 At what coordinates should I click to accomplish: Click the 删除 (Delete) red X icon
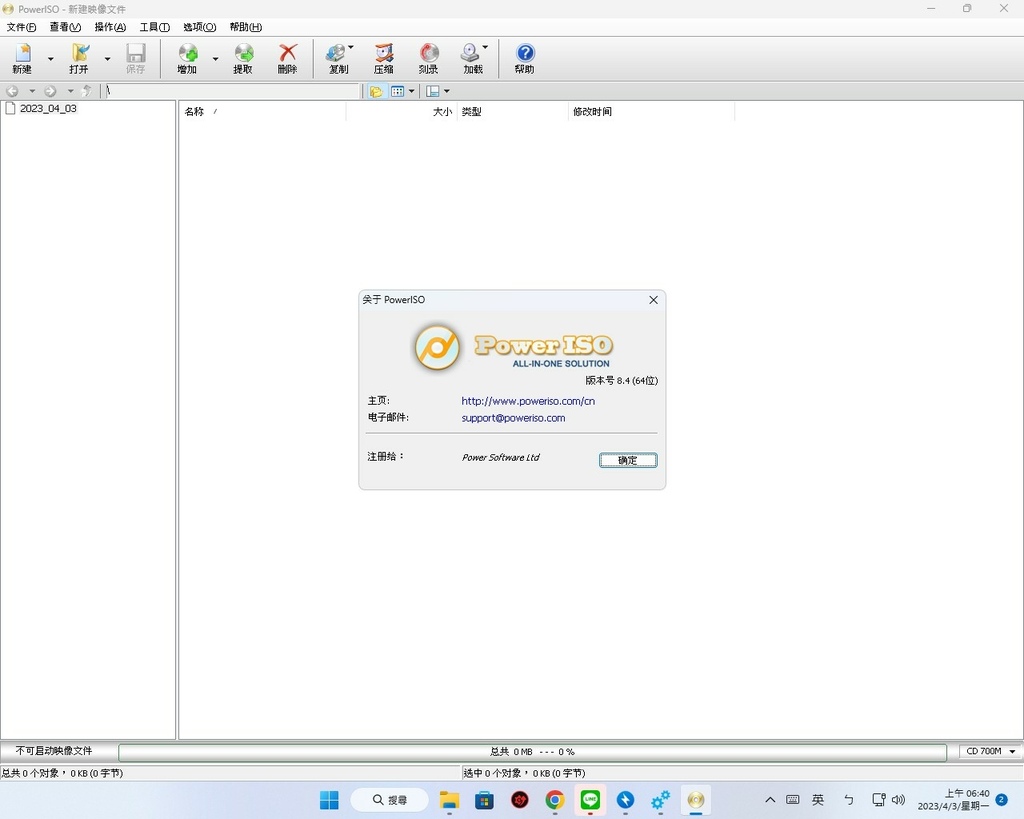click(x=287, y=58)
